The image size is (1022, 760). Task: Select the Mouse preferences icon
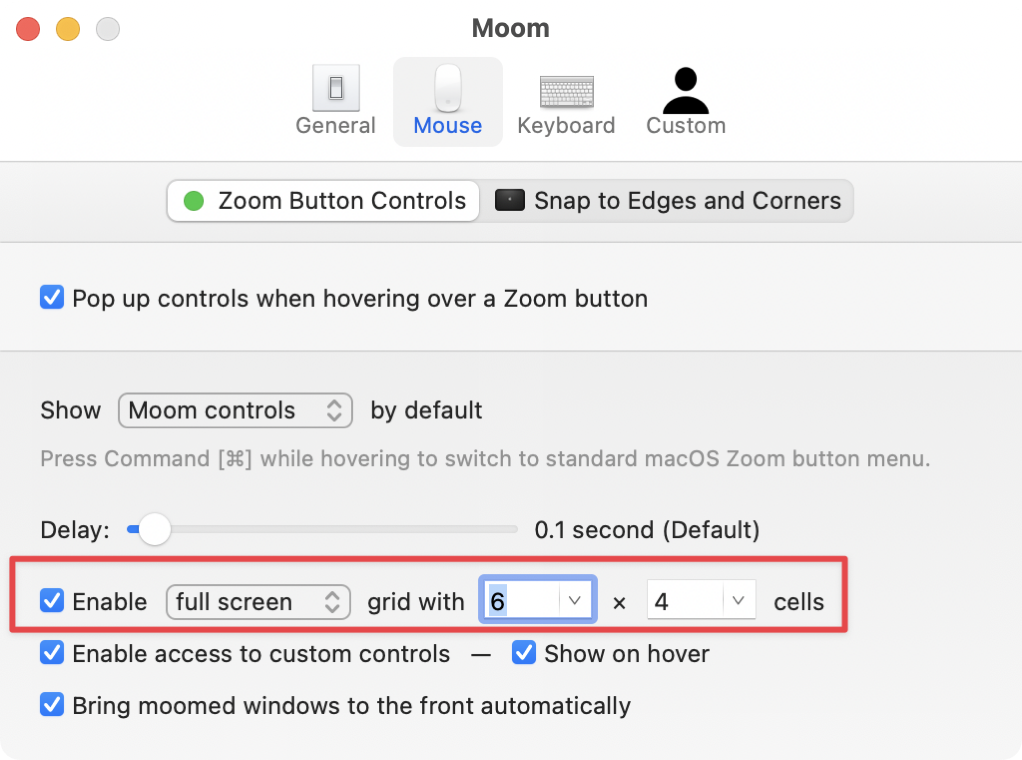tap(447, 89)
